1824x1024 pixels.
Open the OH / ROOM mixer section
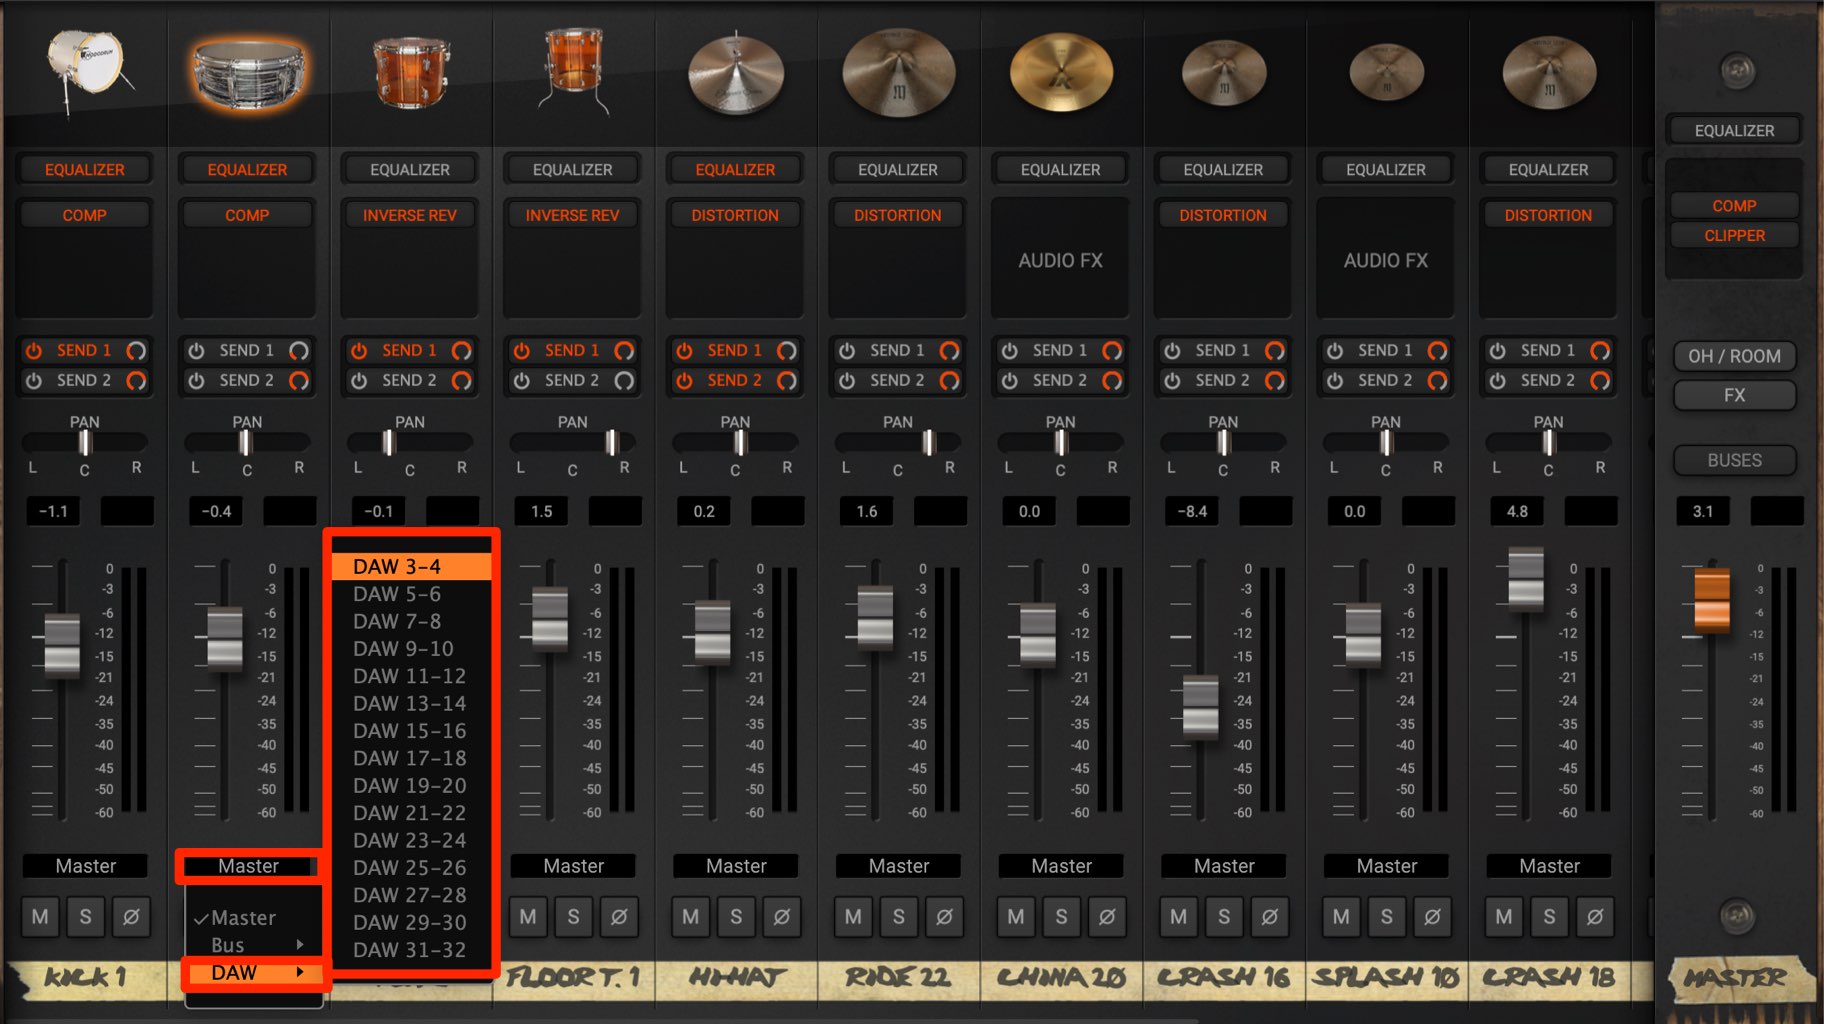1734,356
